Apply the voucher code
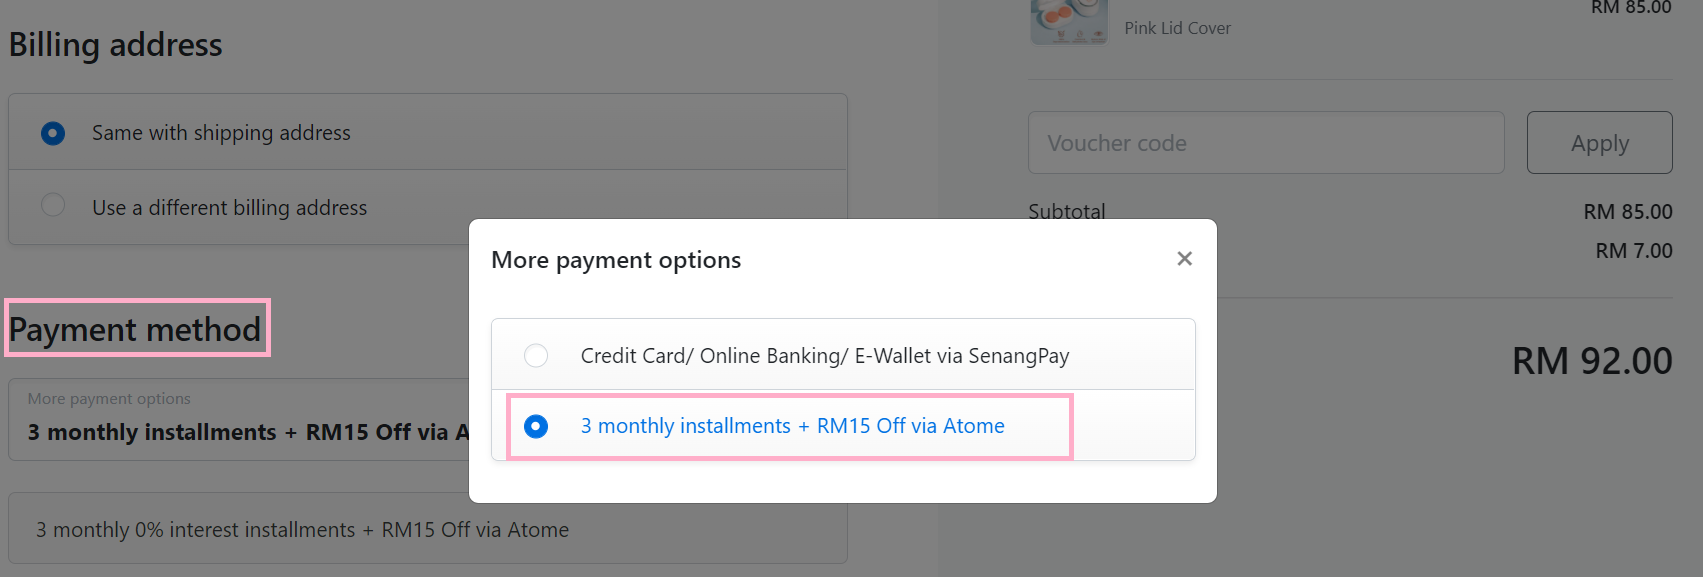Viewport: 1703px width, 577px height. [1600, 143]
